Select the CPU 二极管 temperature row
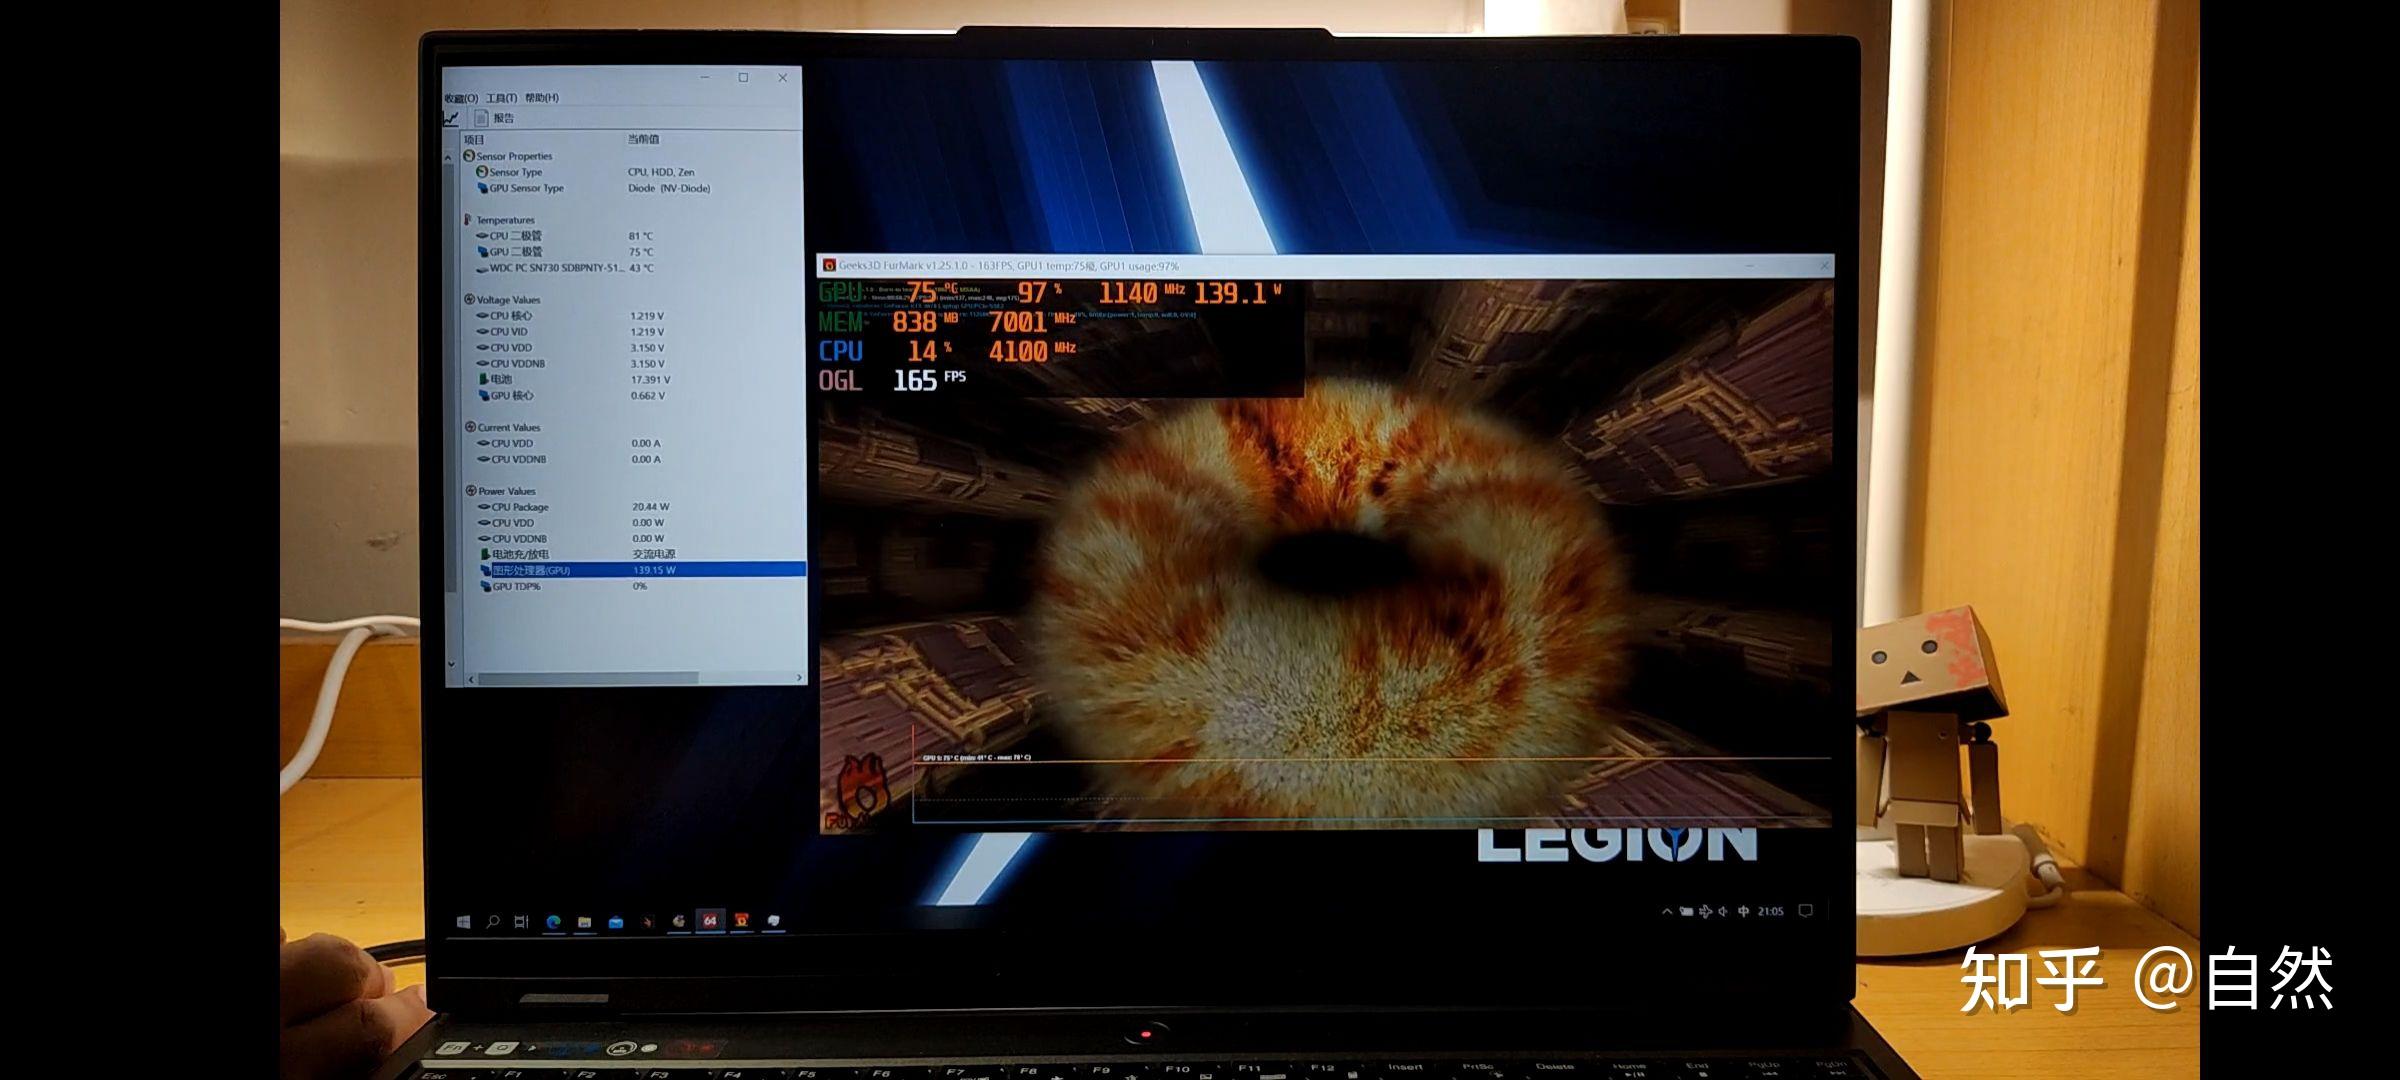 click(630, 236)
